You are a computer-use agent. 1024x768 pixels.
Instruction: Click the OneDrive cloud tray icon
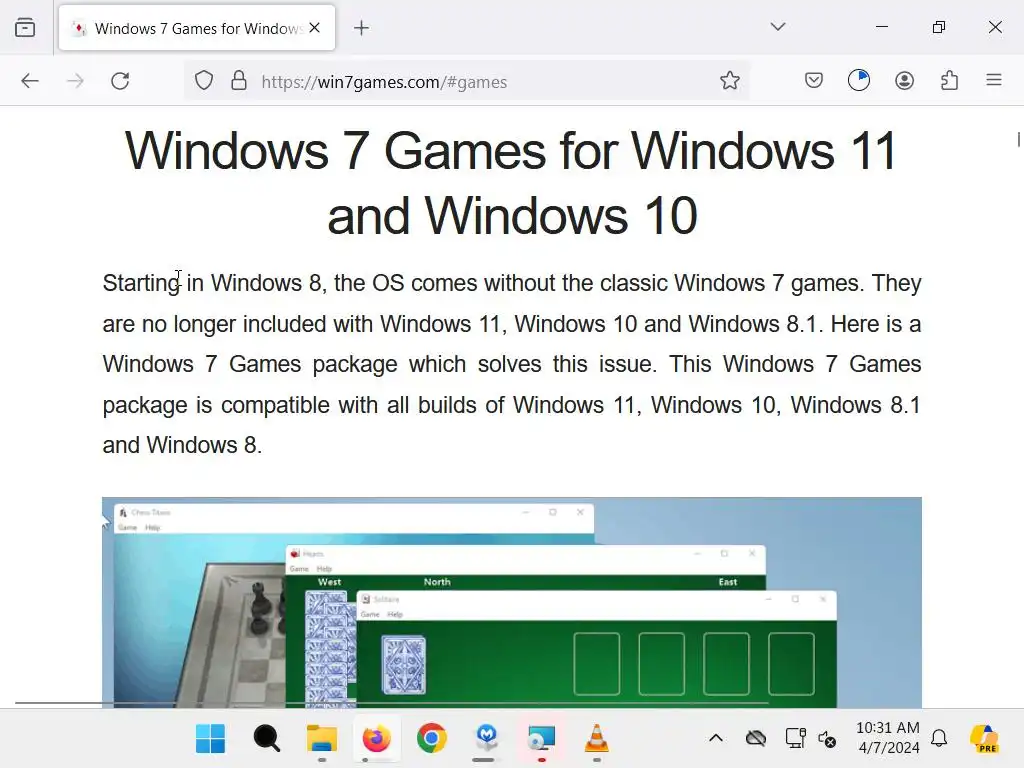pos(756,739)
